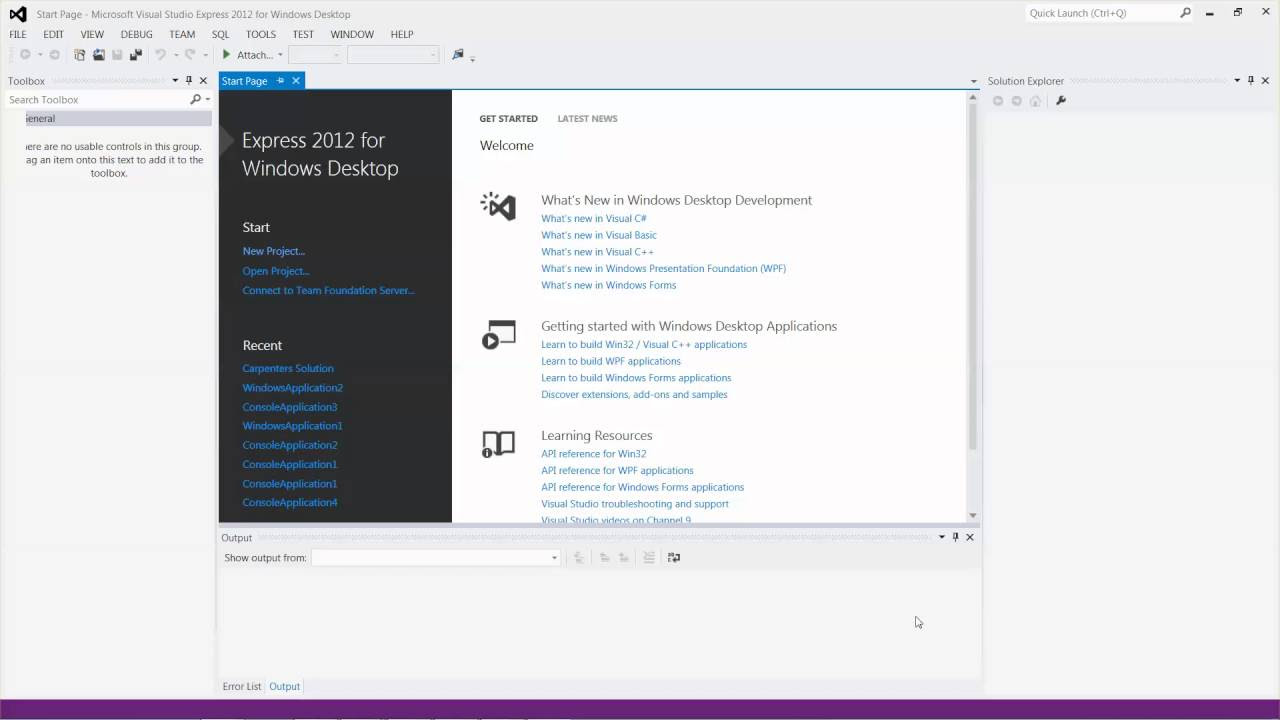Open the Search Toolbox options dropdown arrow

click(208, 100)
